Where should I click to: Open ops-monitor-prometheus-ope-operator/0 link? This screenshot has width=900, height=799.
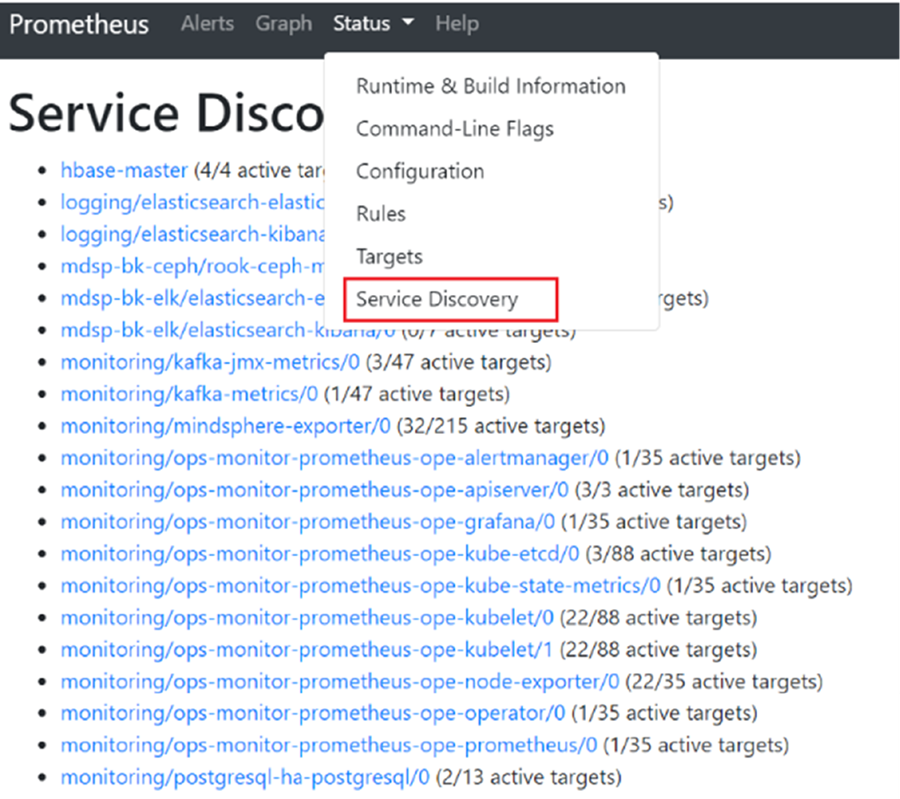click(313, 713)
